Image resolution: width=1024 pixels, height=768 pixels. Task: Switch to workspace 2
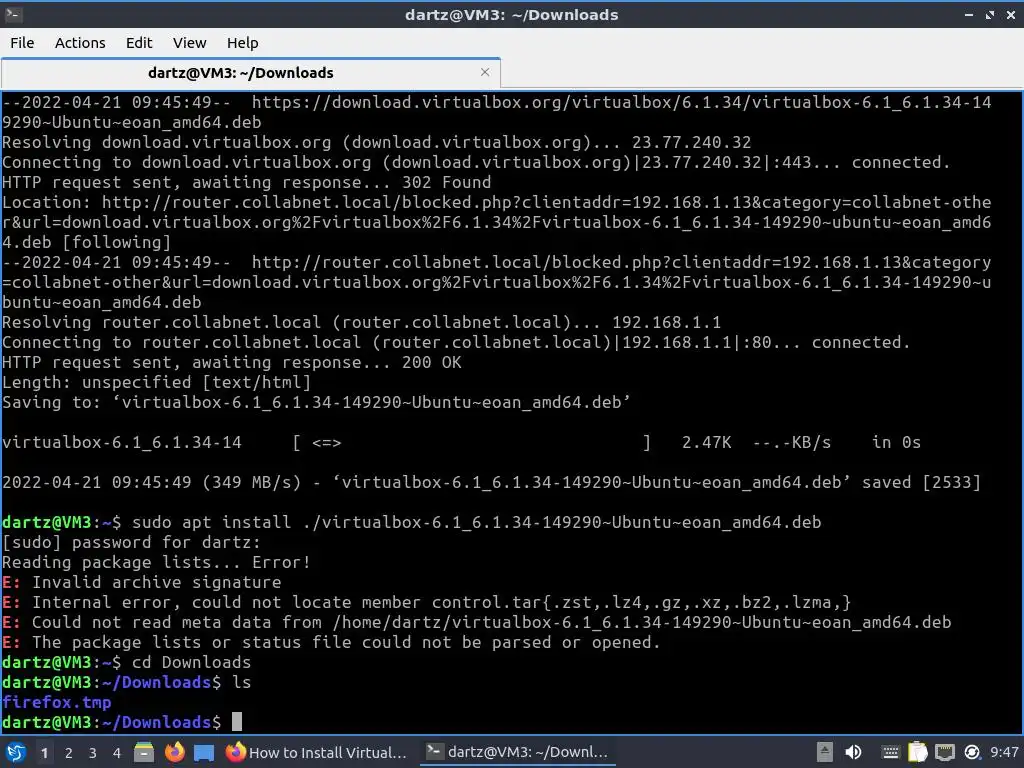pyautogui.click(x=69, y=753)
